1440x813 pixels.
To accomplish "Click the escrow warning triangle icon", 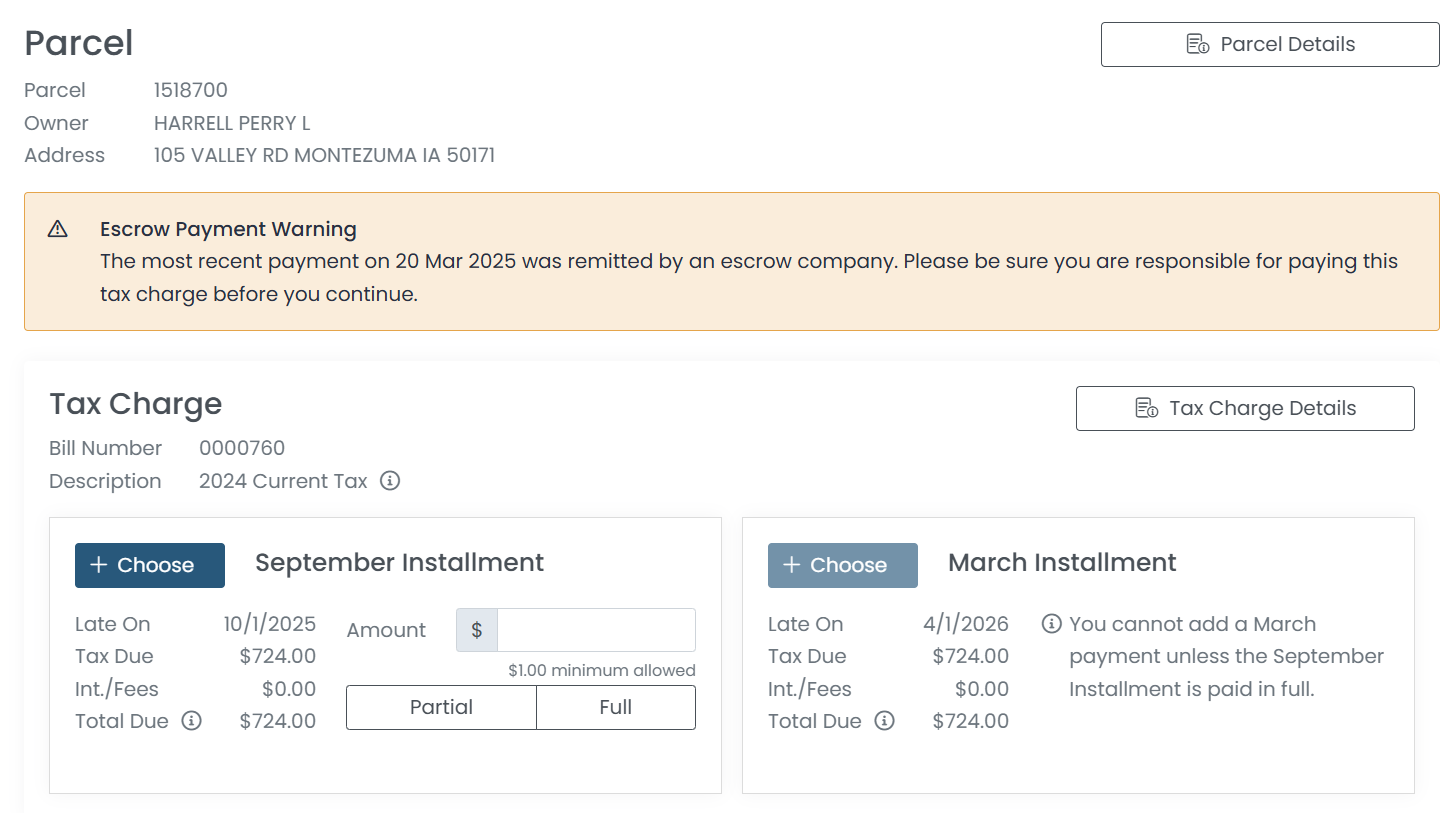I will coord(58,229).
